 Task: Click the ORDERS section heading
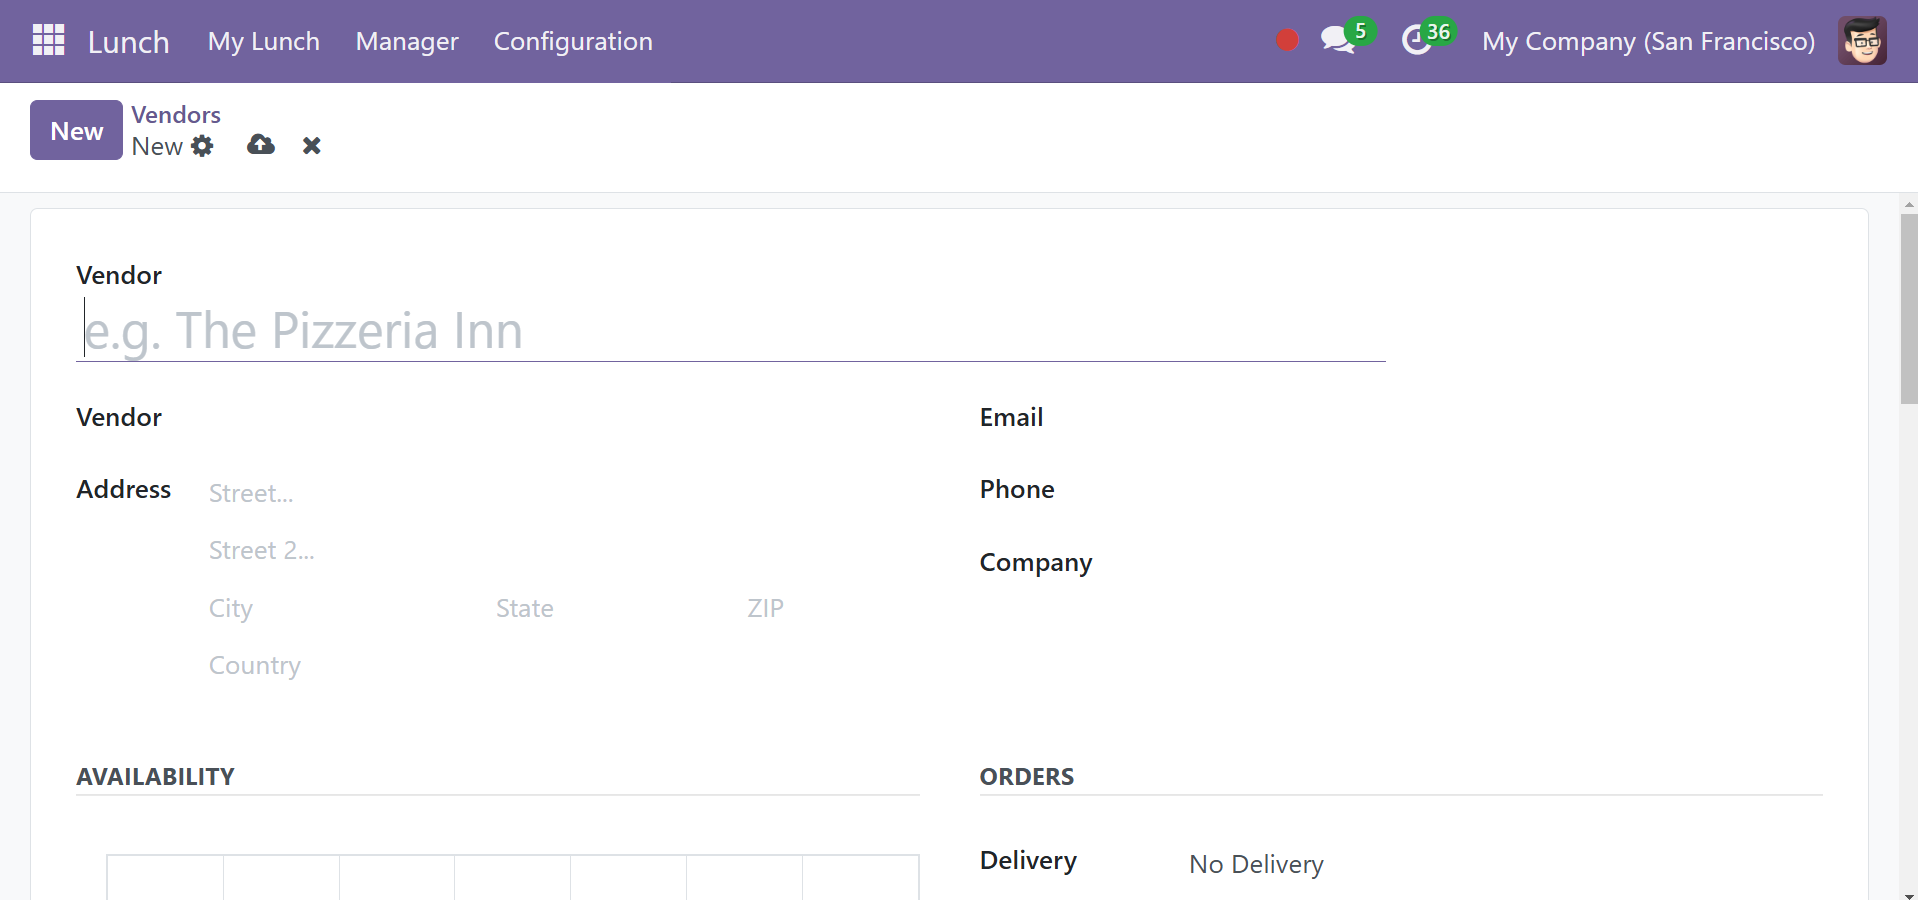click(1027, 777)
